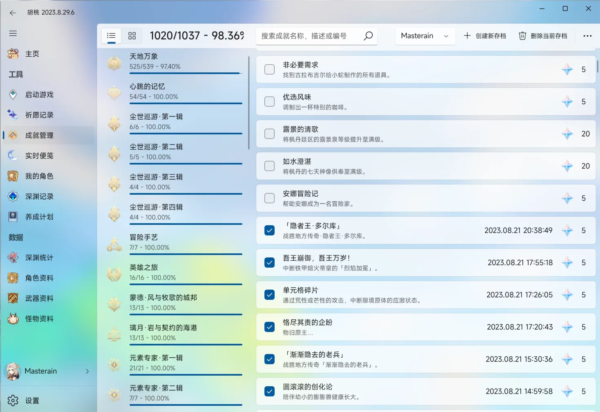Open the three-dot more options menu
This screenshot has height=412, width=600.
tap(586, 35)
